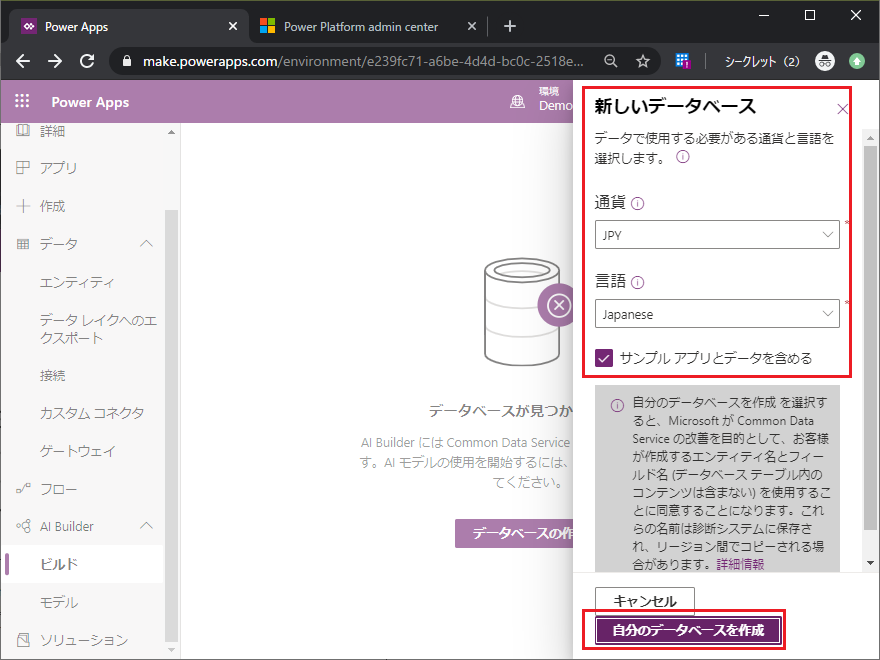The image size is (880, 660).
Task: Click the 詳細 book icon in sidebar
Action: 23,131
